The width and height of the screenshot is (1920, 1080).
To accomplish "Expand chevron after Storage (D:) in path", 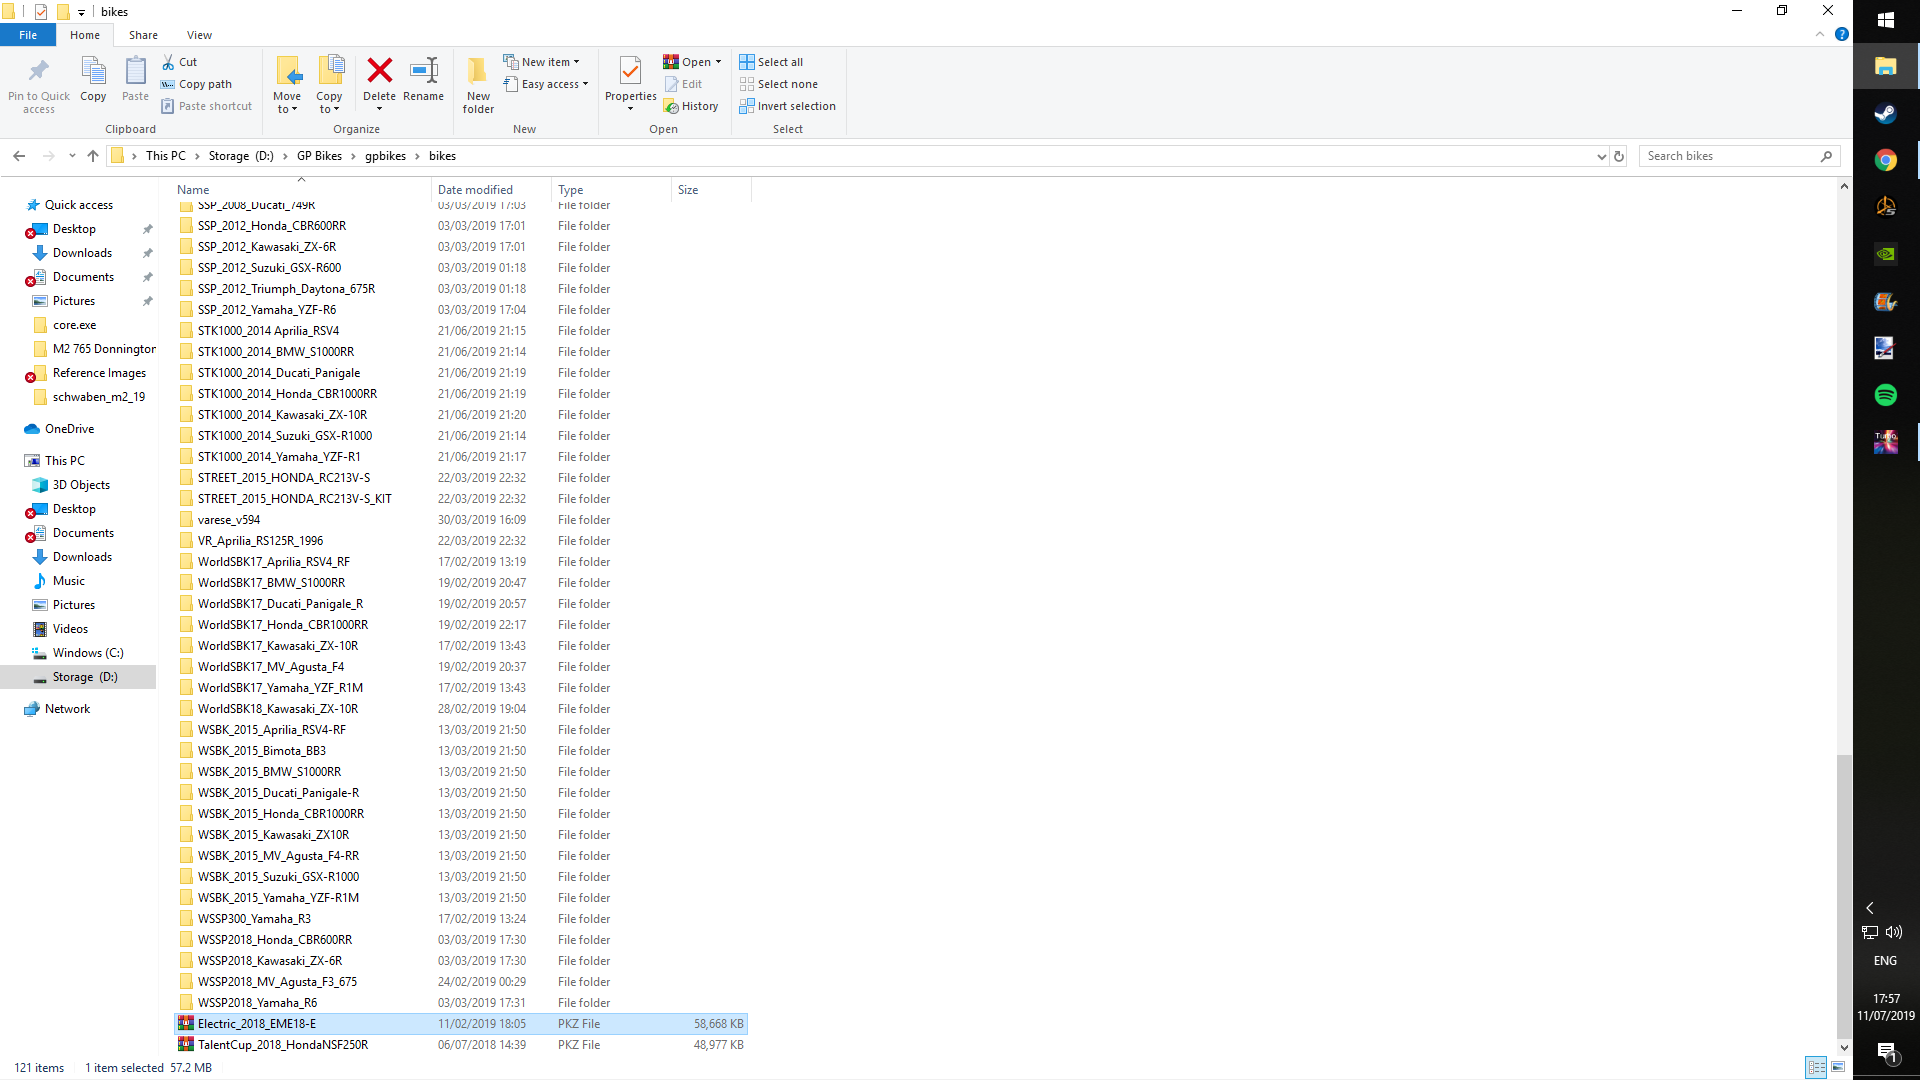I will coord(285,156).
